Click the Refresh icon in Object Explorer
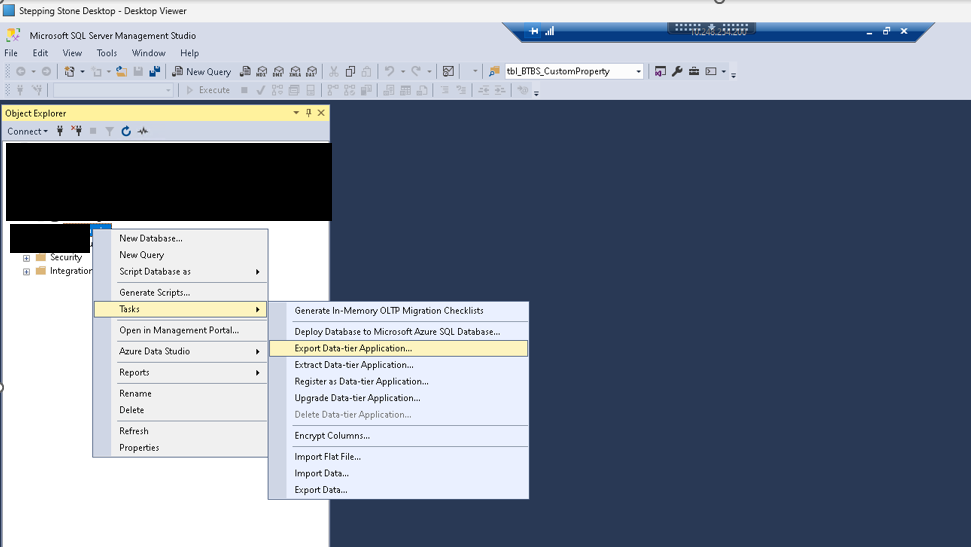 point(126,131)
